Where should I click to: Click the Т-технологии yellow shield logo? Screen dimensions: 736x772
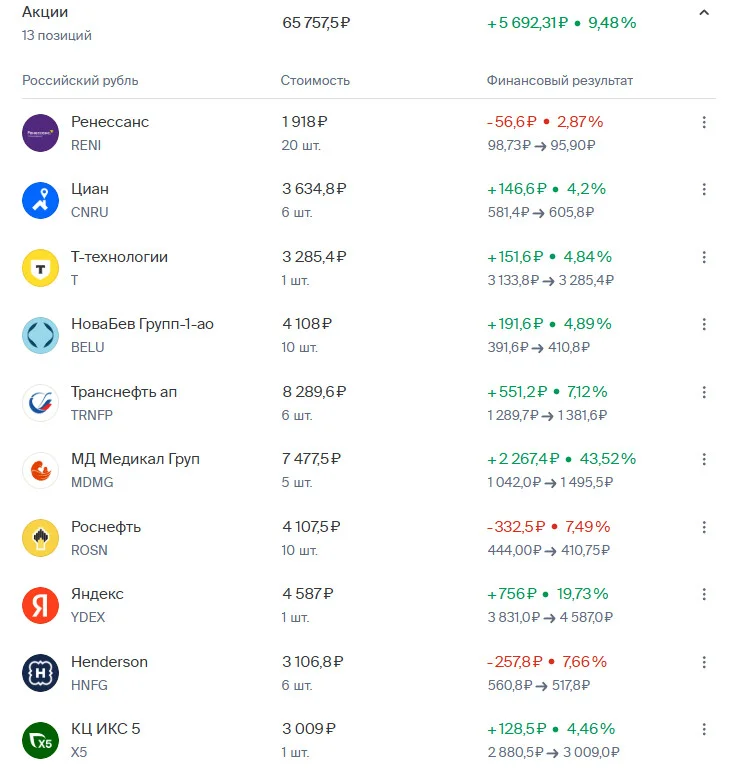point(40,268)
